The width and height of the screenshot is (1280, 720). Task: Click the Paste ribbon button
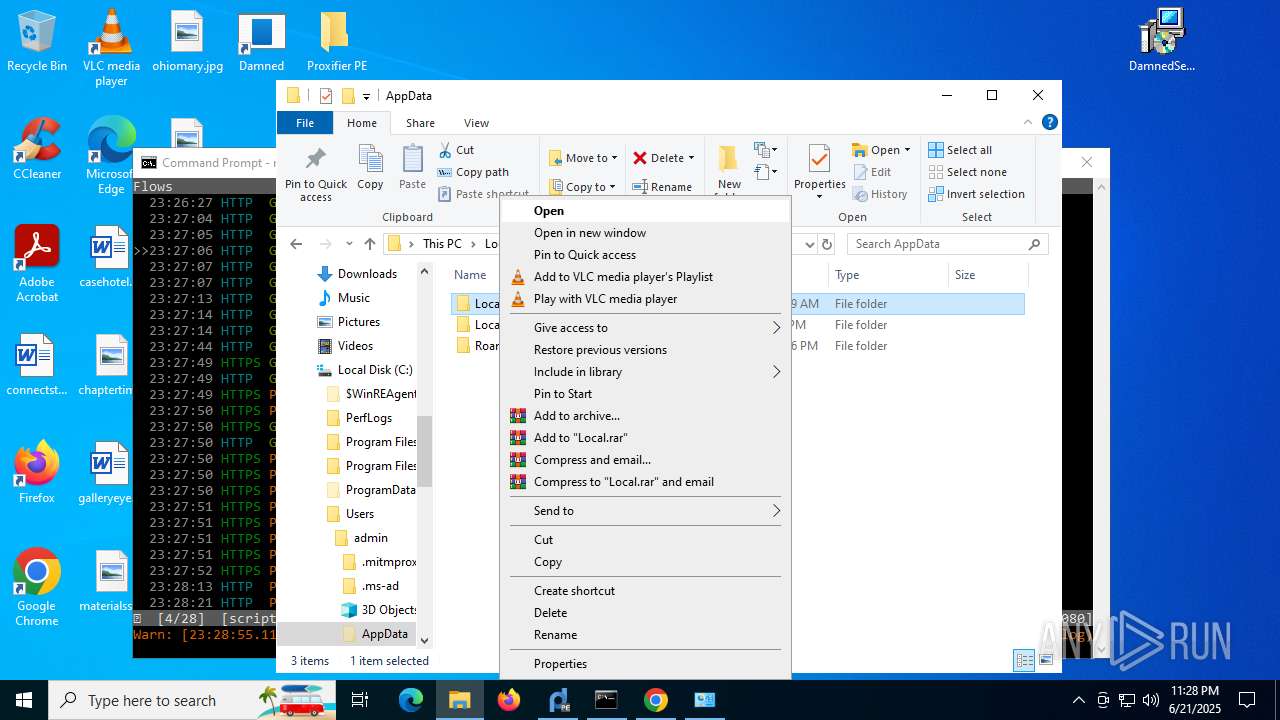(412, 168)
